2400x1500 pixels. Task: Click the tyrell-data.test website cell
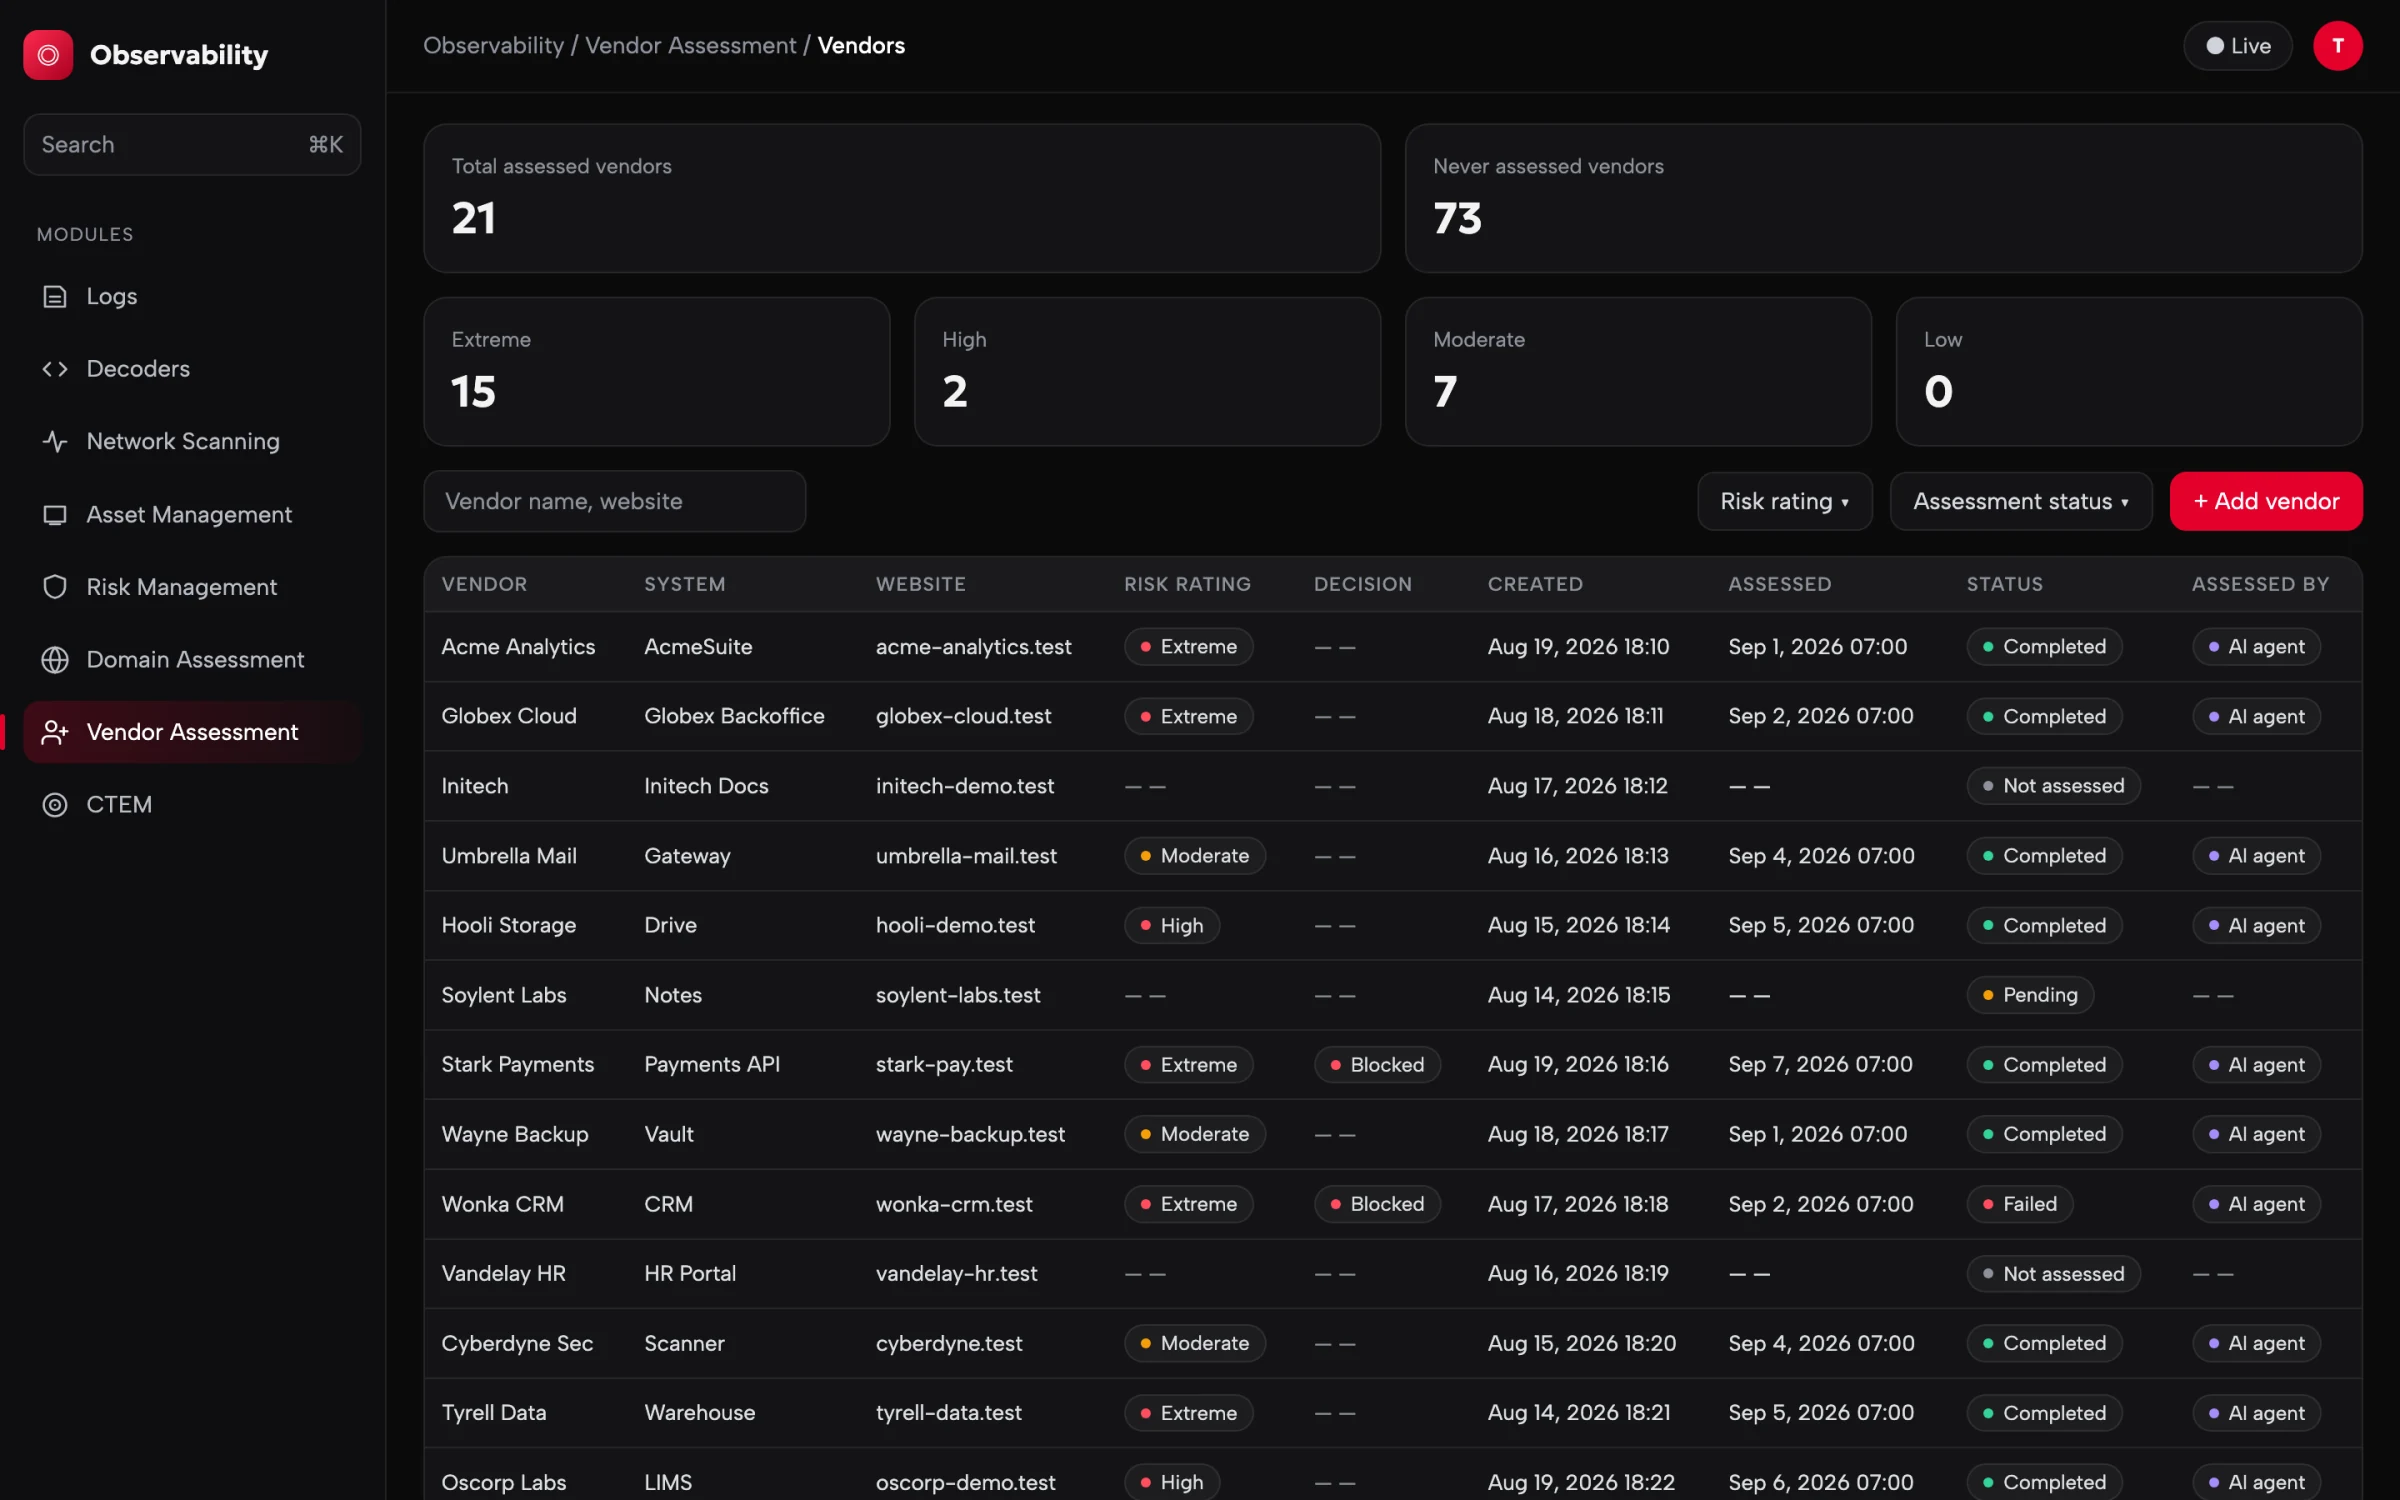click(x=948, y=1413)
